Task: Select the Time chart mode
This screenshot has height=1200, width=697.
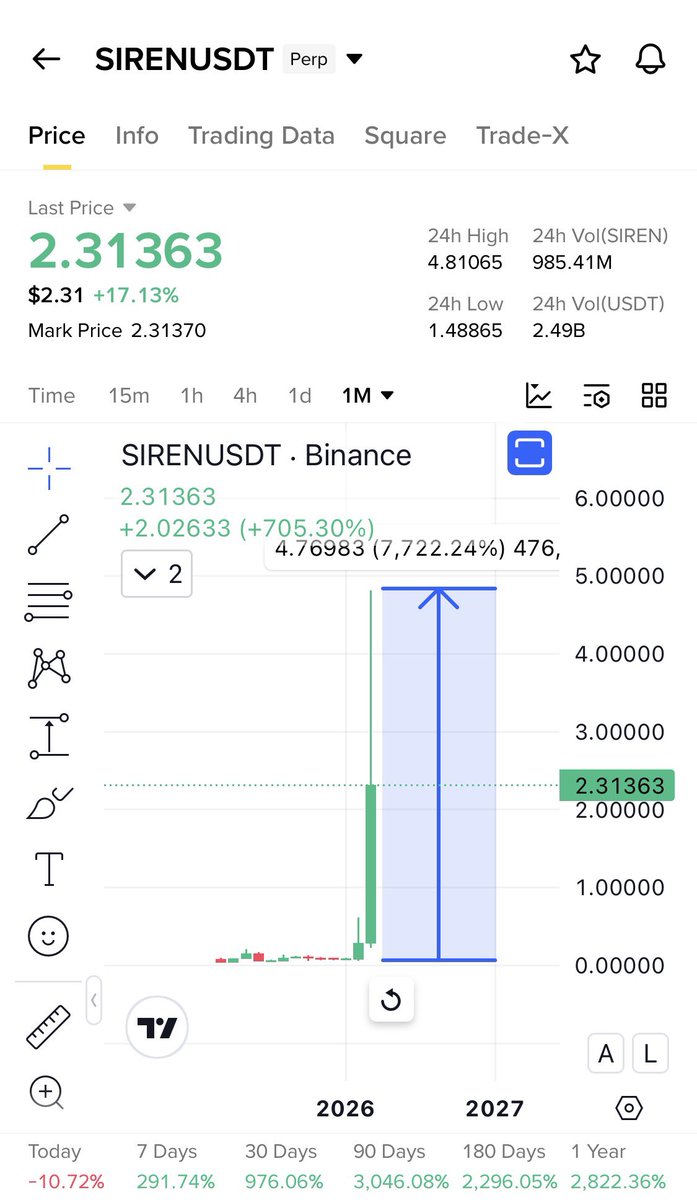Action: pyautogui.click(x=52, y=395)
